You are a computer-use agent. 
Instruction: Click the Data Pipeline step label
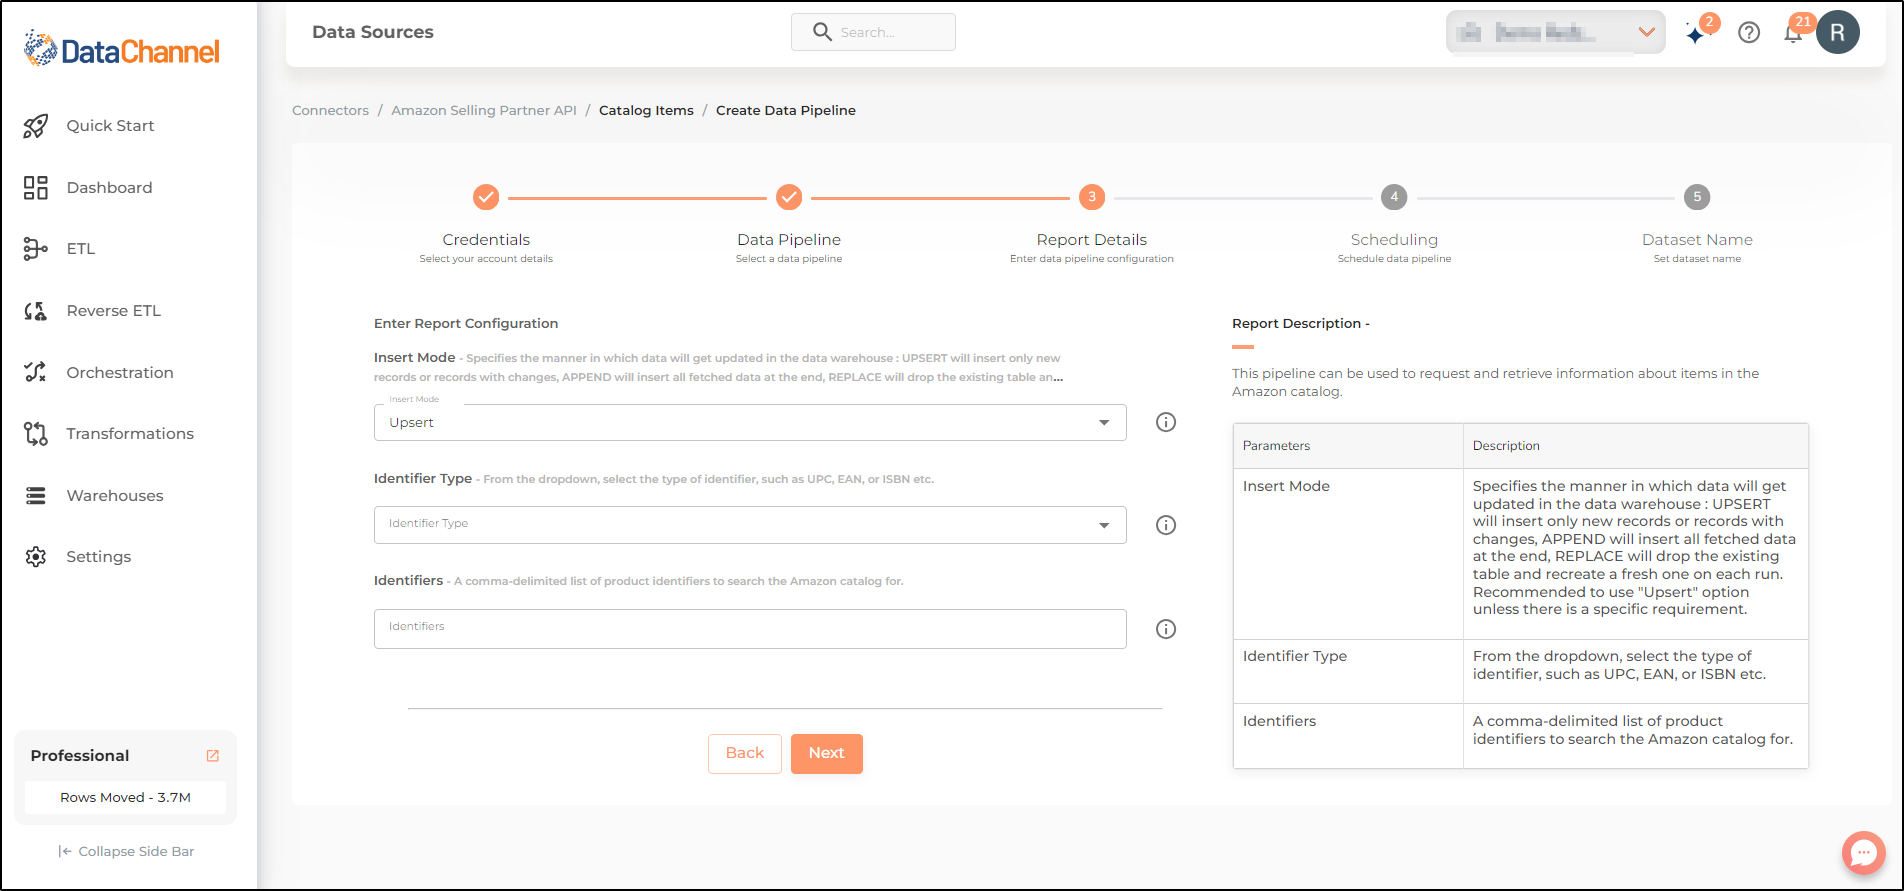point(789,240)
